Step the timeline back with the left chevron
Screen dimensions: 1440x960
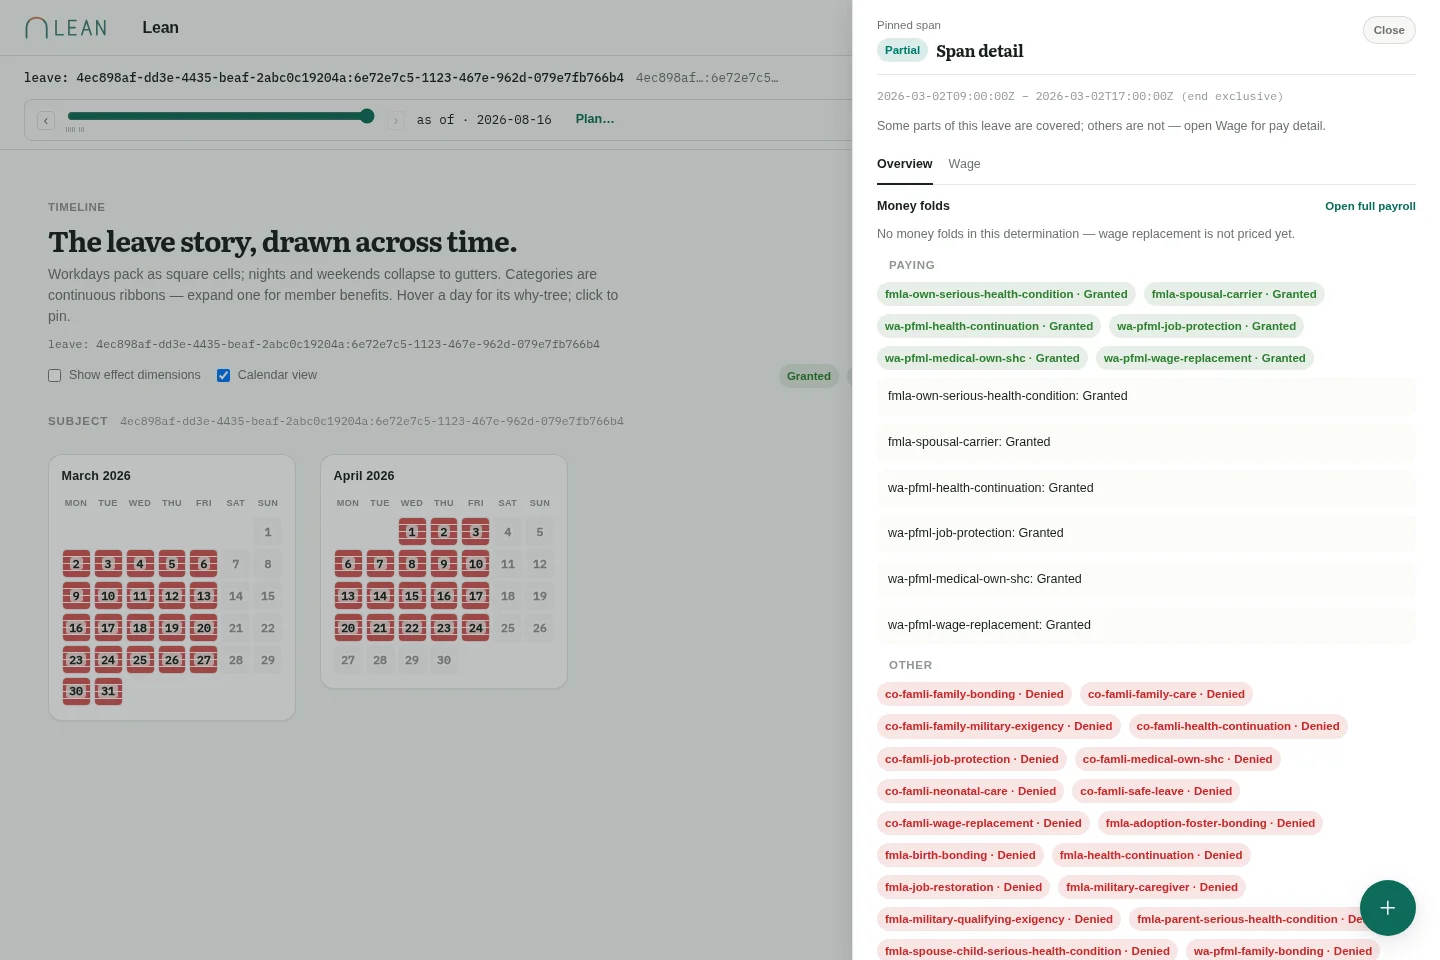[x=46, y=120]
